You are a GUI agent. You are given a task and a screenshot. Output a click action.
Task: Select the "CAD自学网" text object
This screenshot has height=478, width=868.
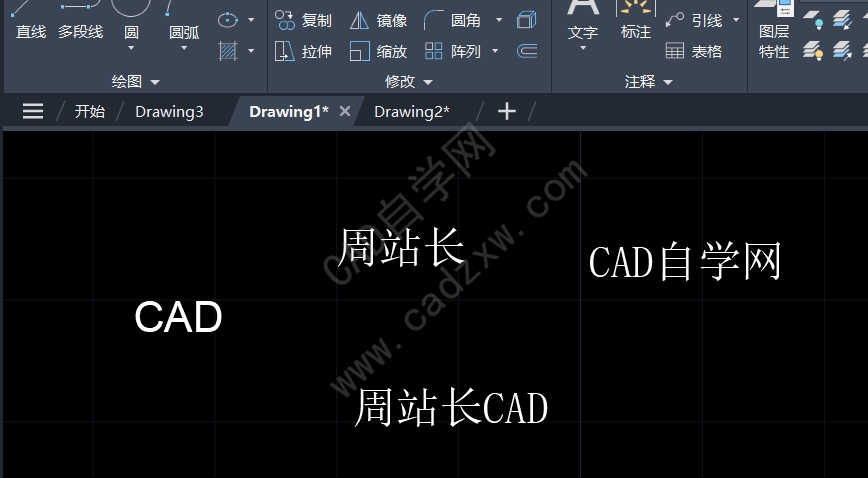click(x=685, y=260)
